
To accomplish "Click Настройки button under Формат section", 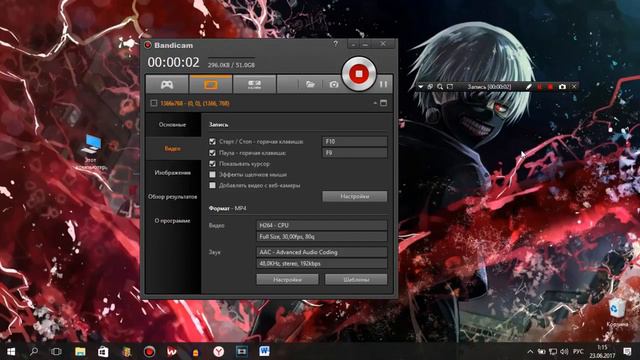I will tap(287, 280).
